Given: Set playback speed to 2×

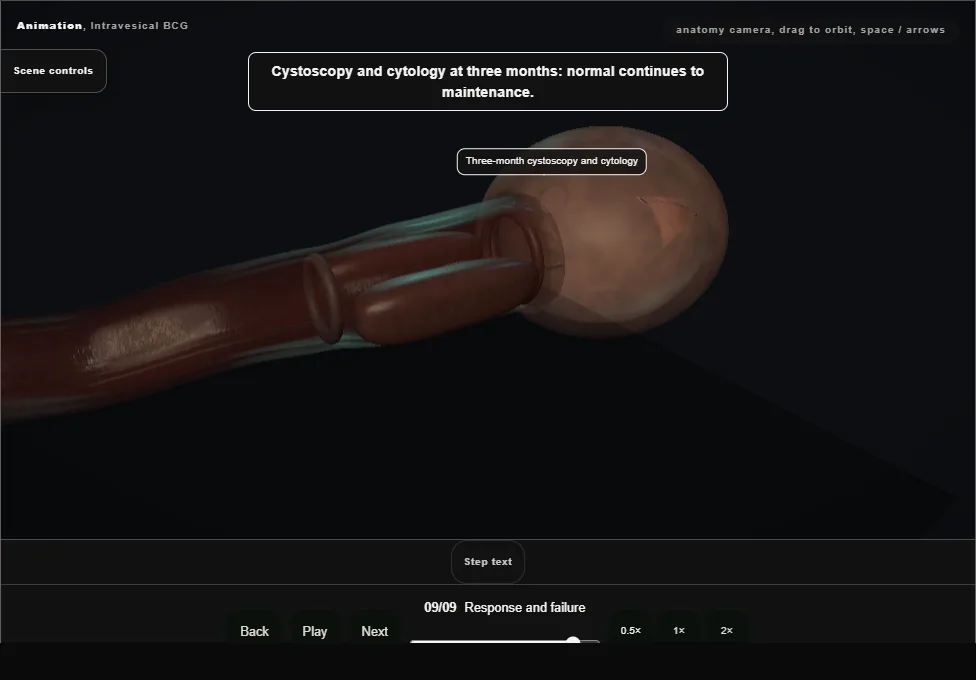Looking at the screenshot, I should [x=726, y=630].
